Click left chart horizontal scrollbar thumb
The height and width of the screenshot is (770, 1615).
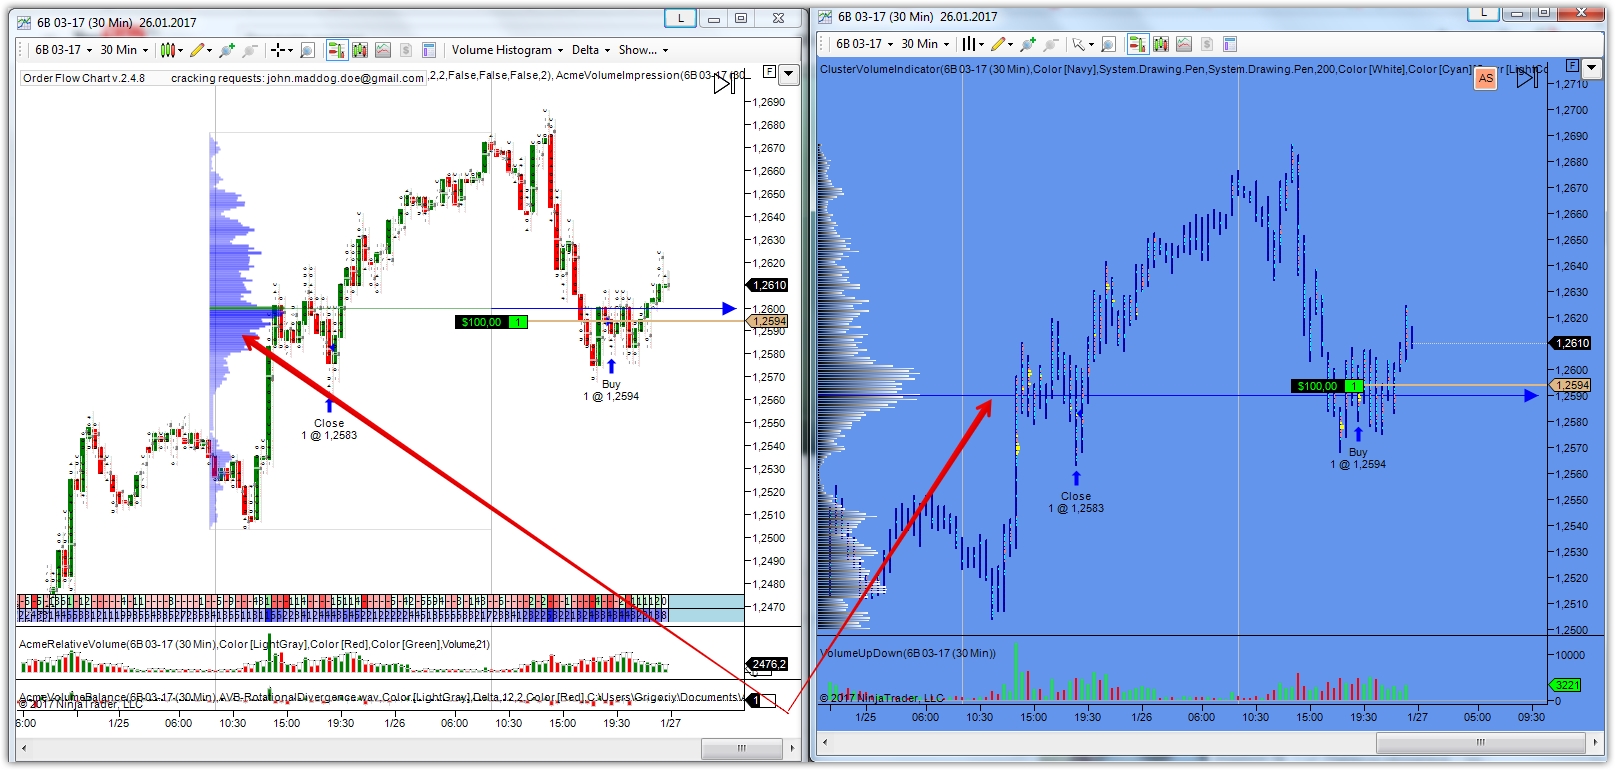(742, 748)
